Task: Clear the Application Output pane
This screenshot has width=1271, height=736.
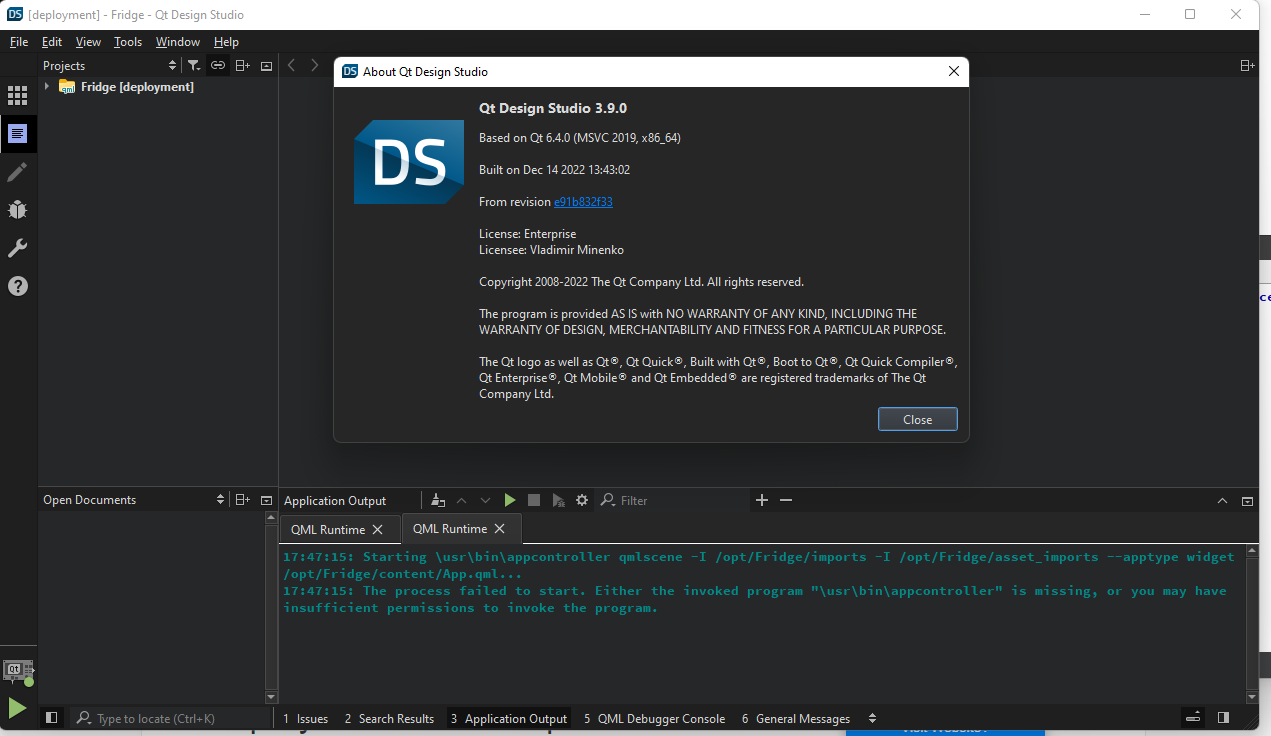Action: pyautogui.click(x=438, y=500)
